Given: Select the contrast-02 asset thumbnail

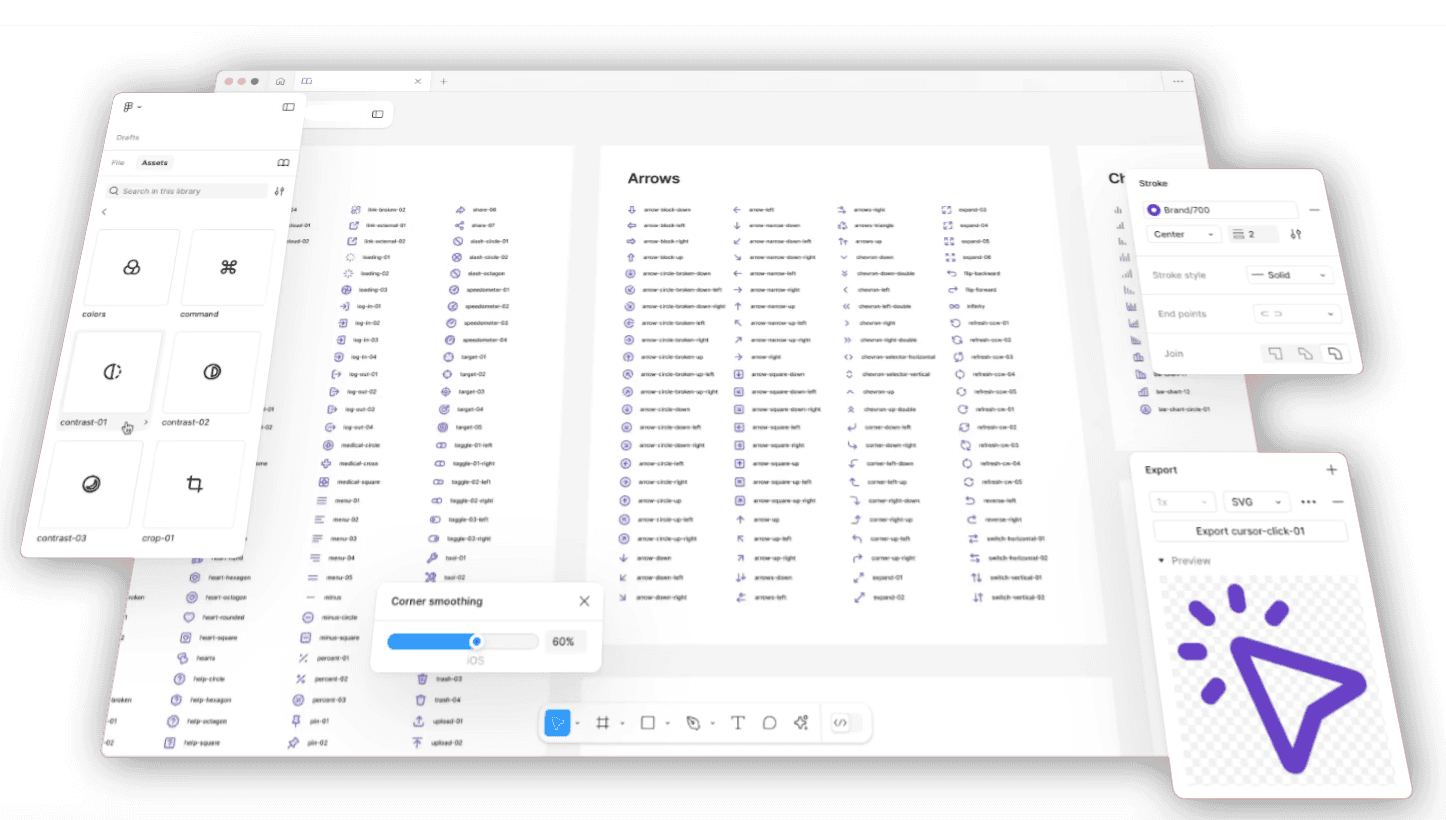Looking at the screenshot, I should point(211,372).
